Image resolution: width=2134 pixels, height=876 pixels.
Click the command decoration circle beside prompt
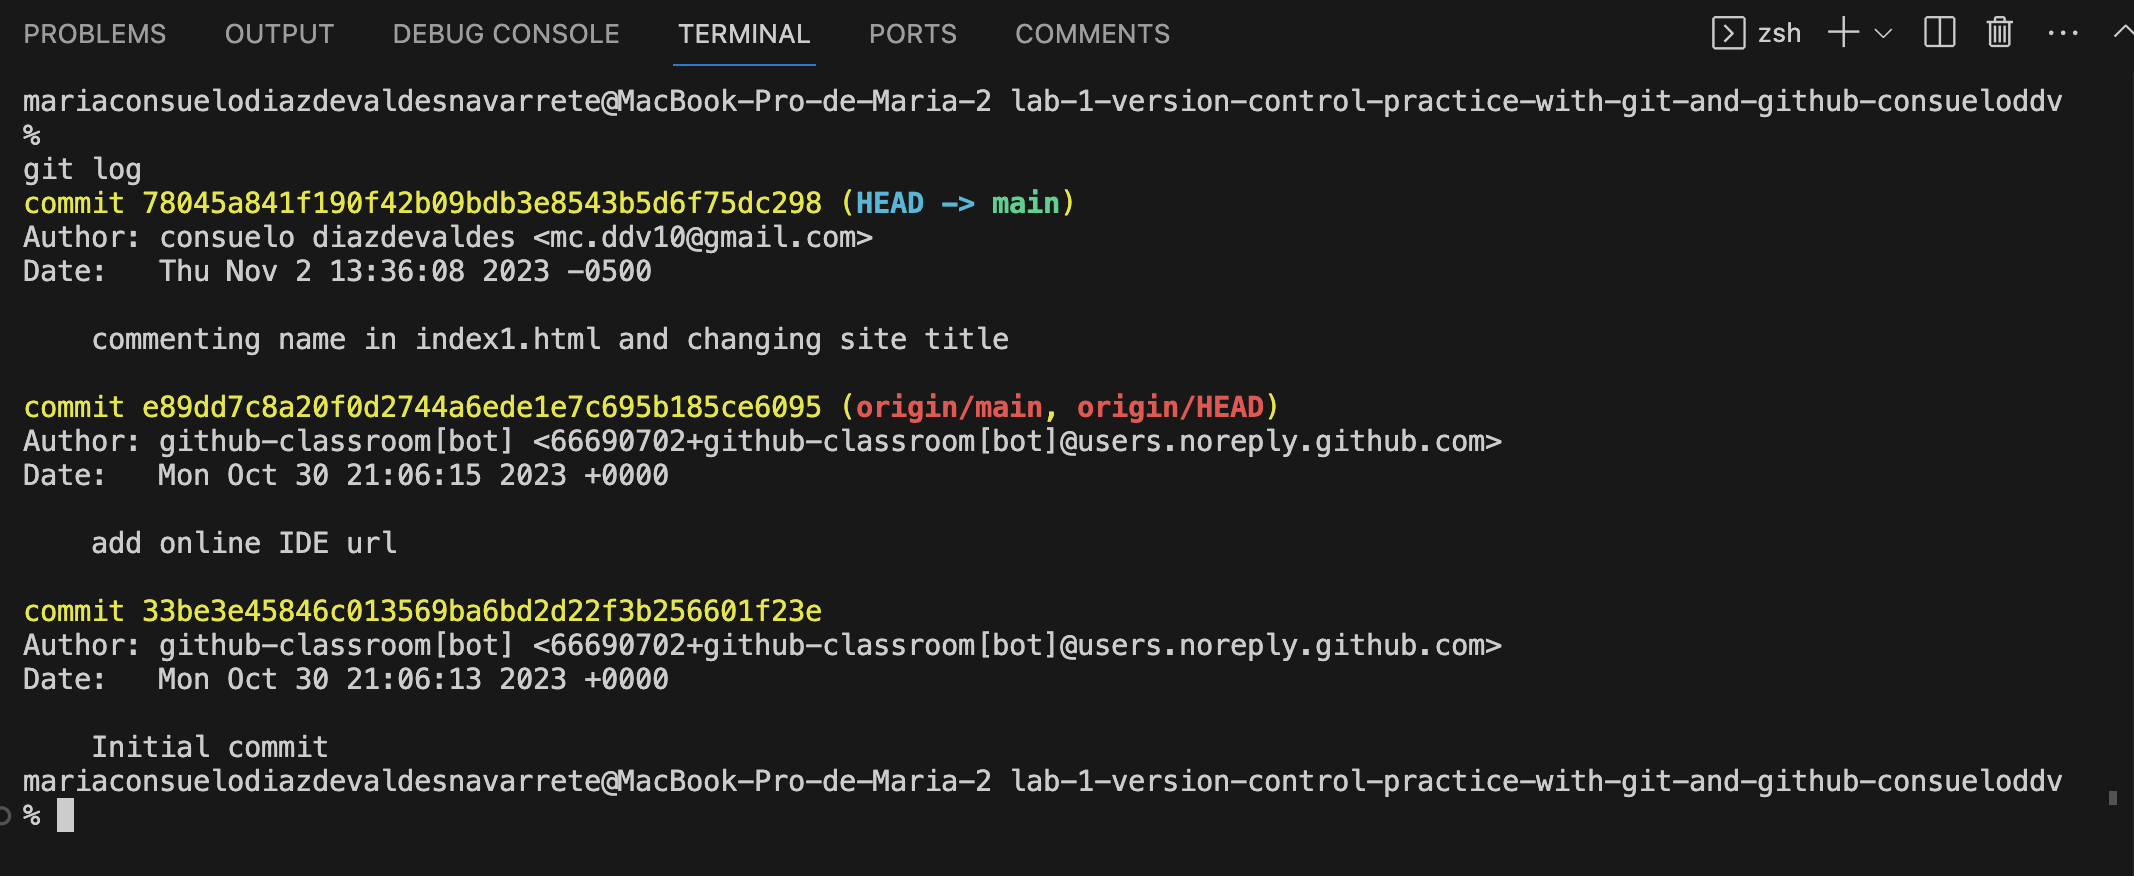coord(4,816)
